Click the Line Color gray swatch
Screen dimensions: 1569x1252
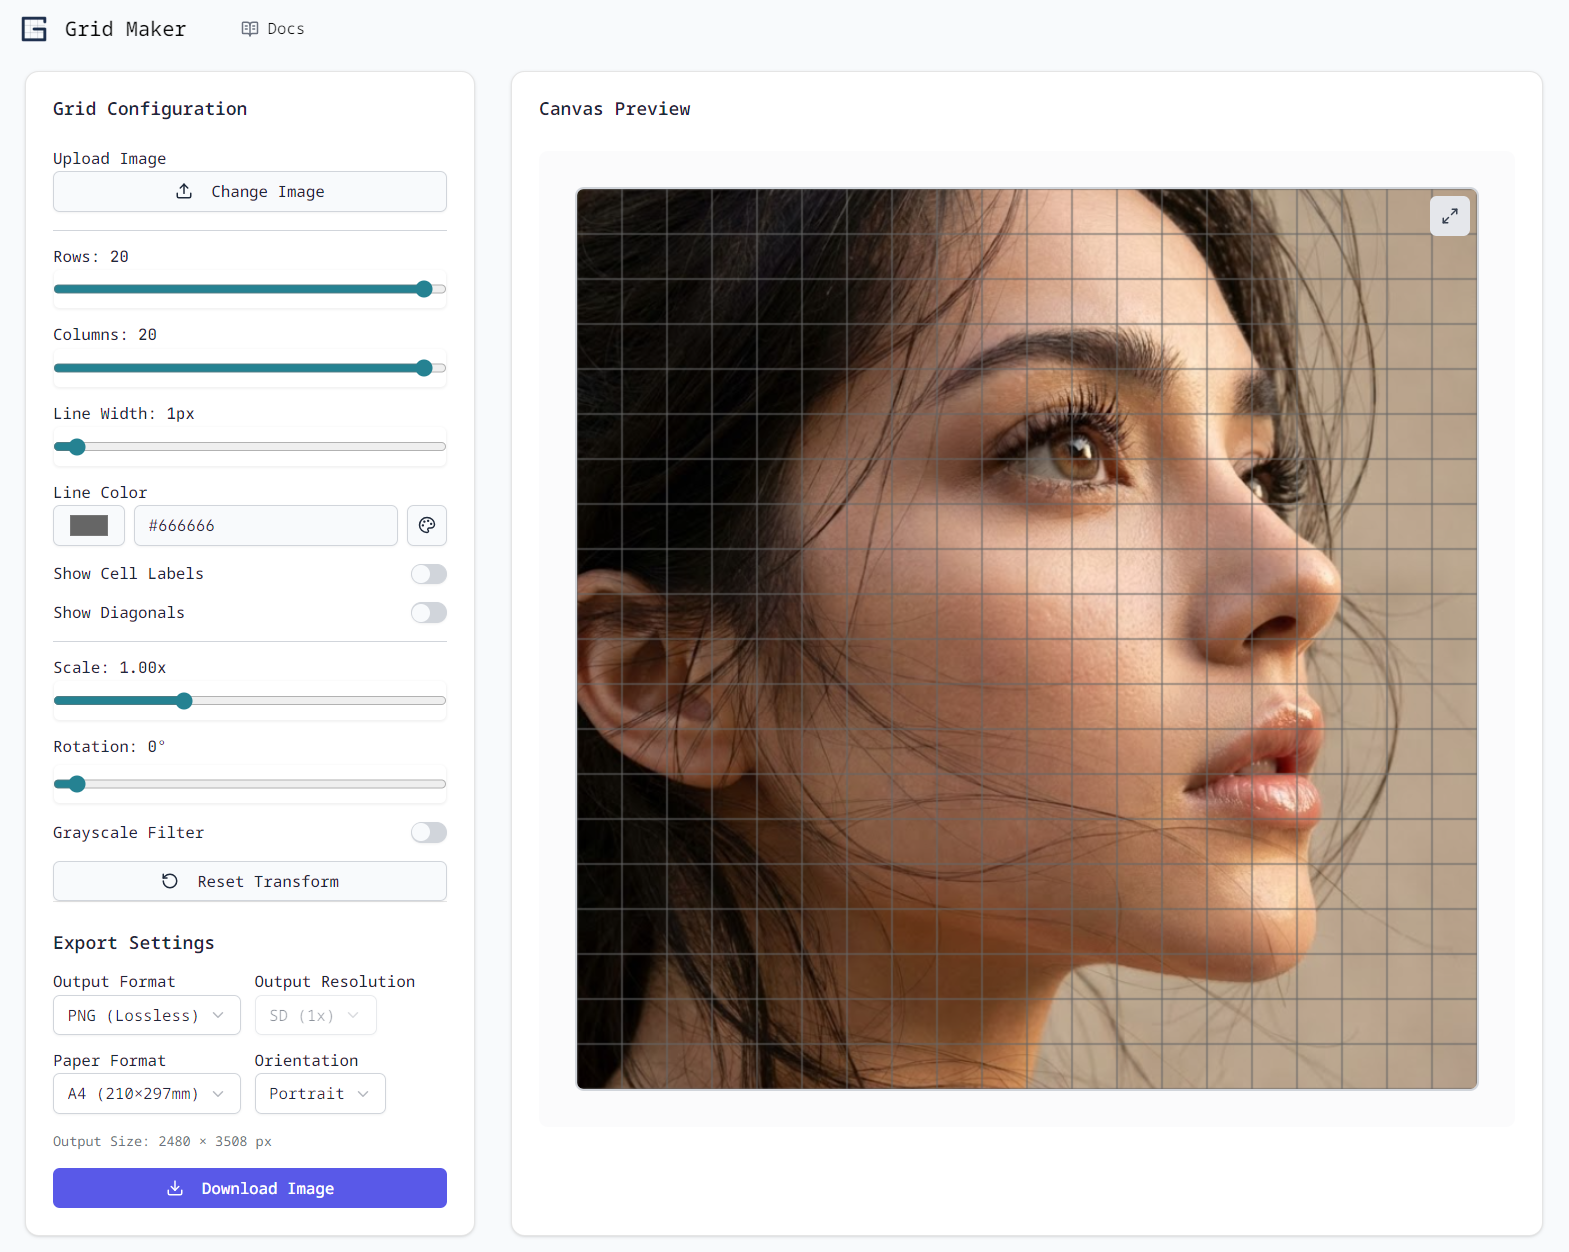(x=89, y=525)
